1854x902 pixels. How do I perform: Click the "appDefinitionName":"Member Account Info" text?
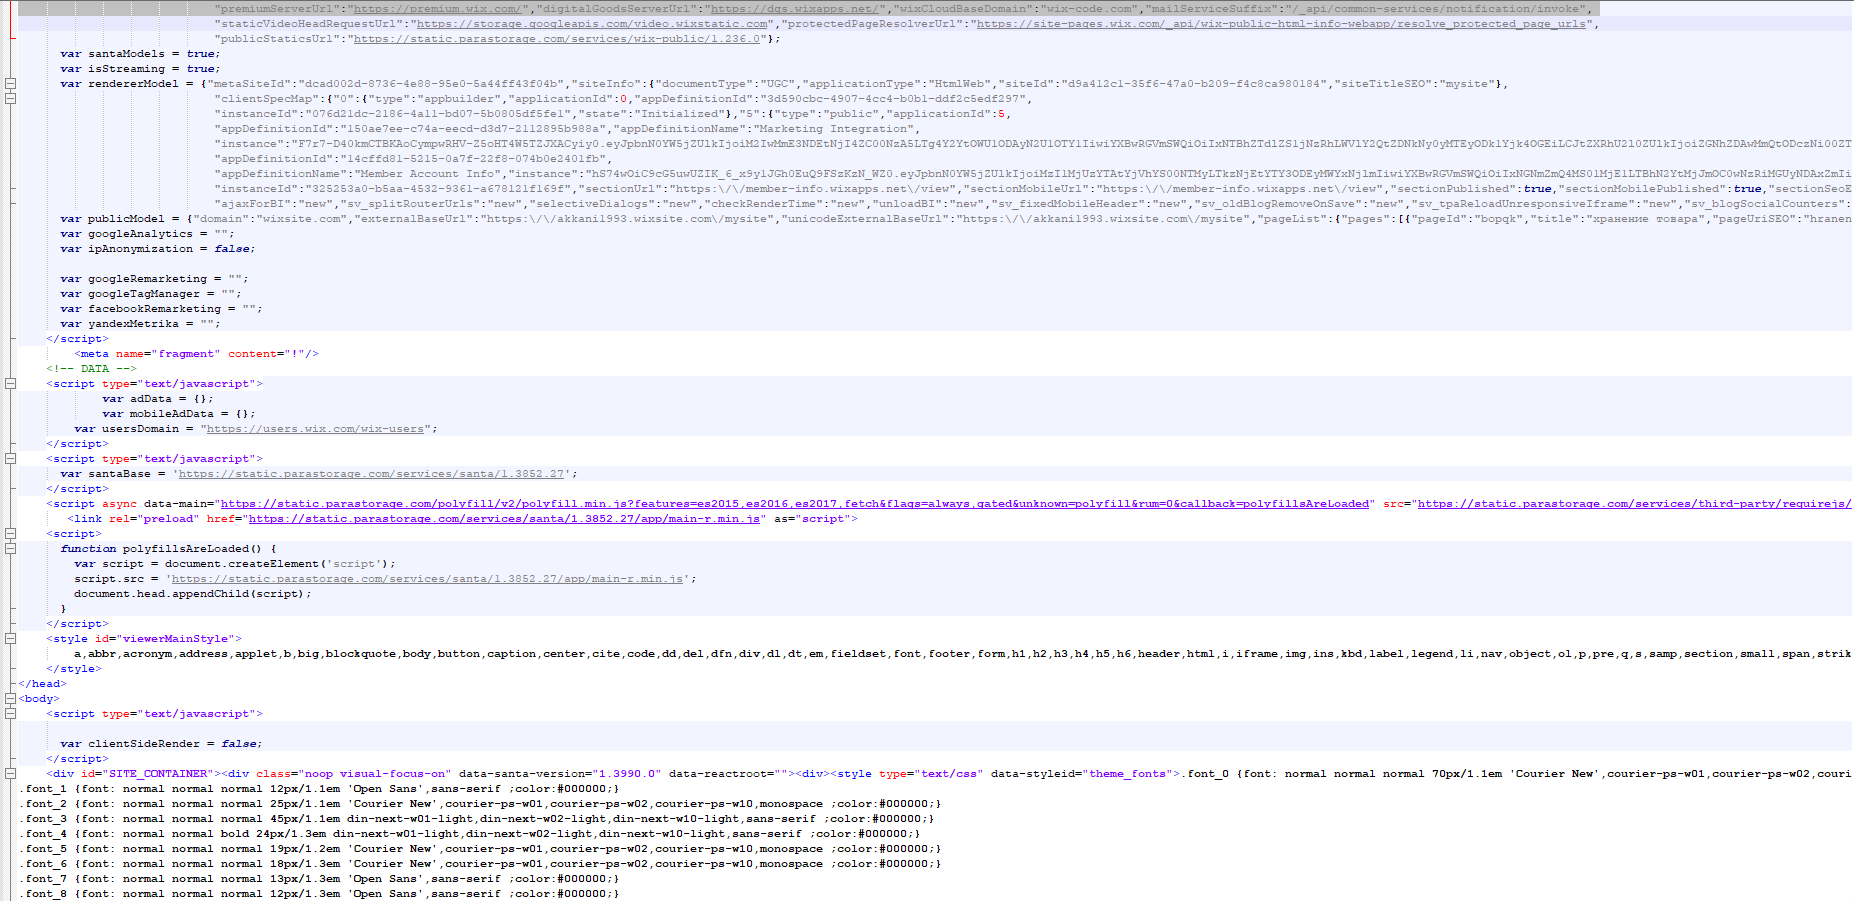tap(358, 174)
